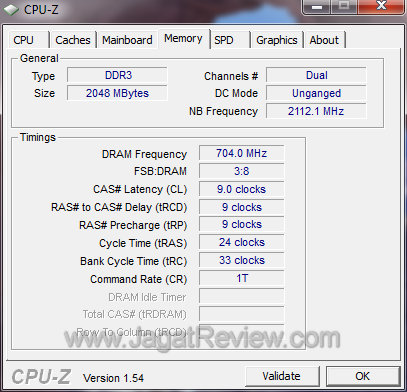Click the NB Frequency value field
Image resolution: width=407 pixels, height=392 pixels.
316,111
